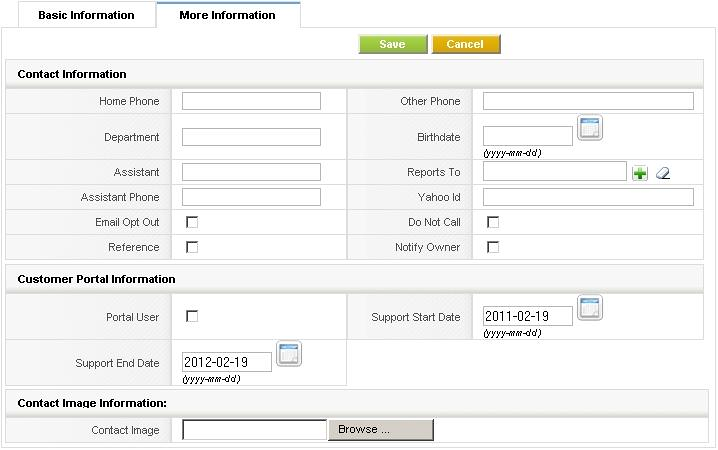The height and width of the screenshot is (450, 718).
Task: Click the green plus icon beside Reports To
Action: pos(640,173)
